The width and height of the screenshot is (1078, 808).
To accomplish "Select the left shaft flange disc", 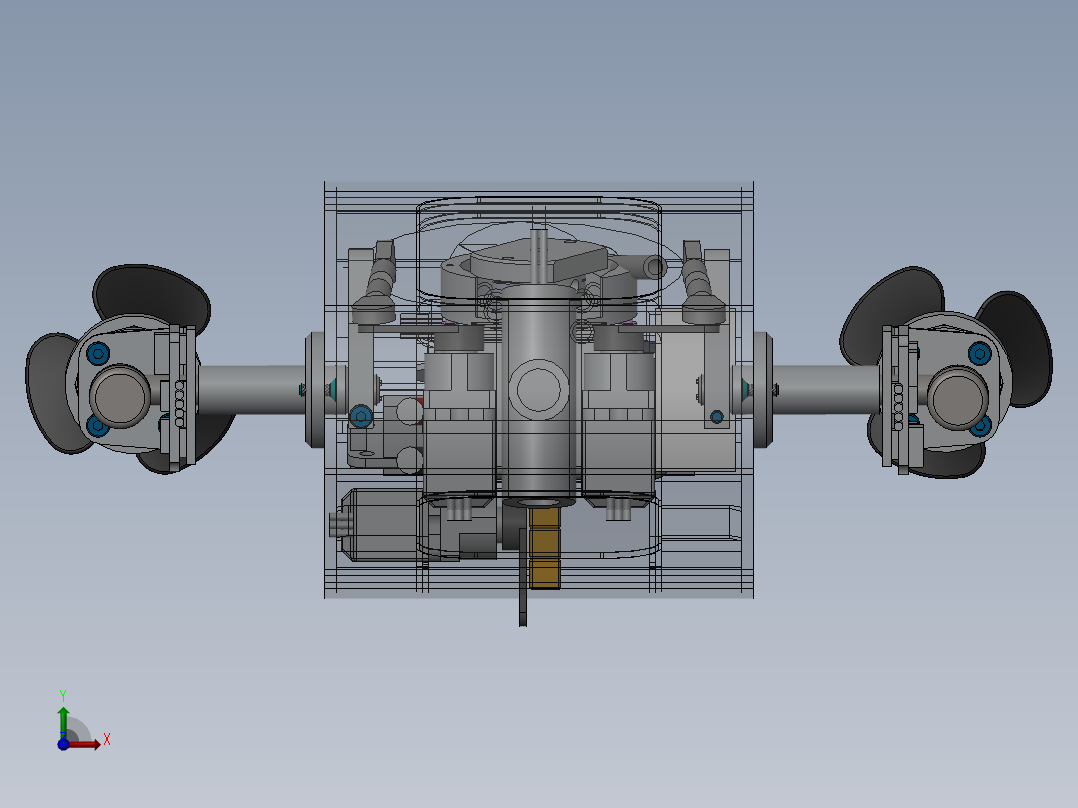I will (x=315, y=390).
